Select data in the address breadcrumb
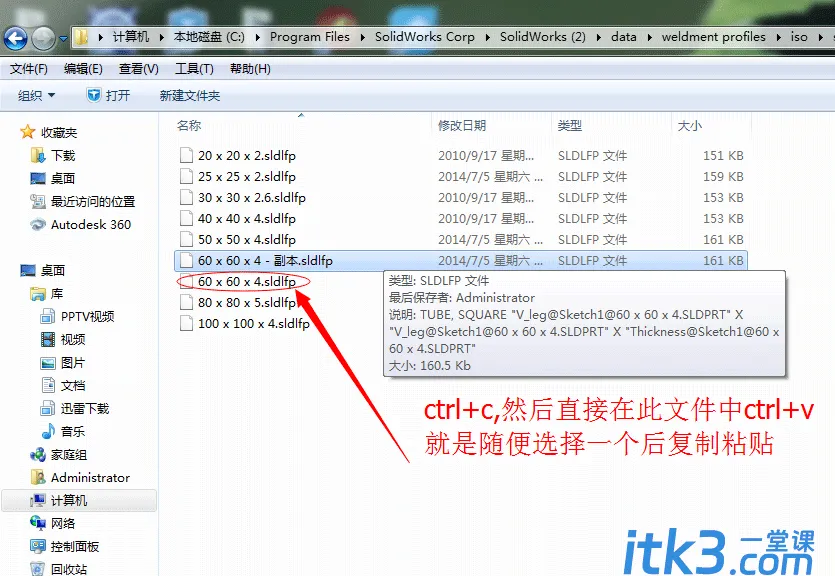 coord(624,37)
